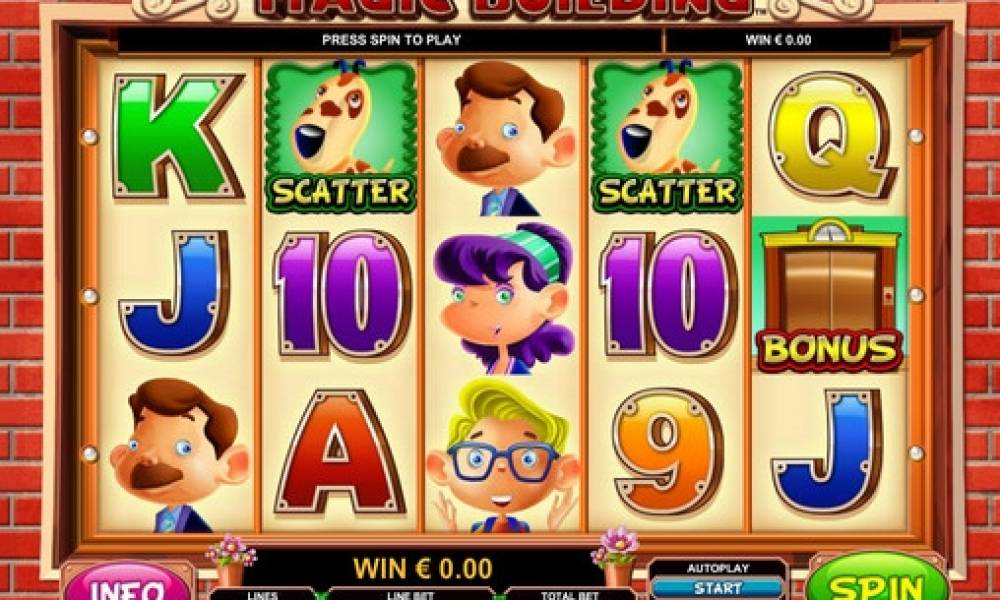Click the green SPIN button

pyautogui.click(x=880, y=579)
